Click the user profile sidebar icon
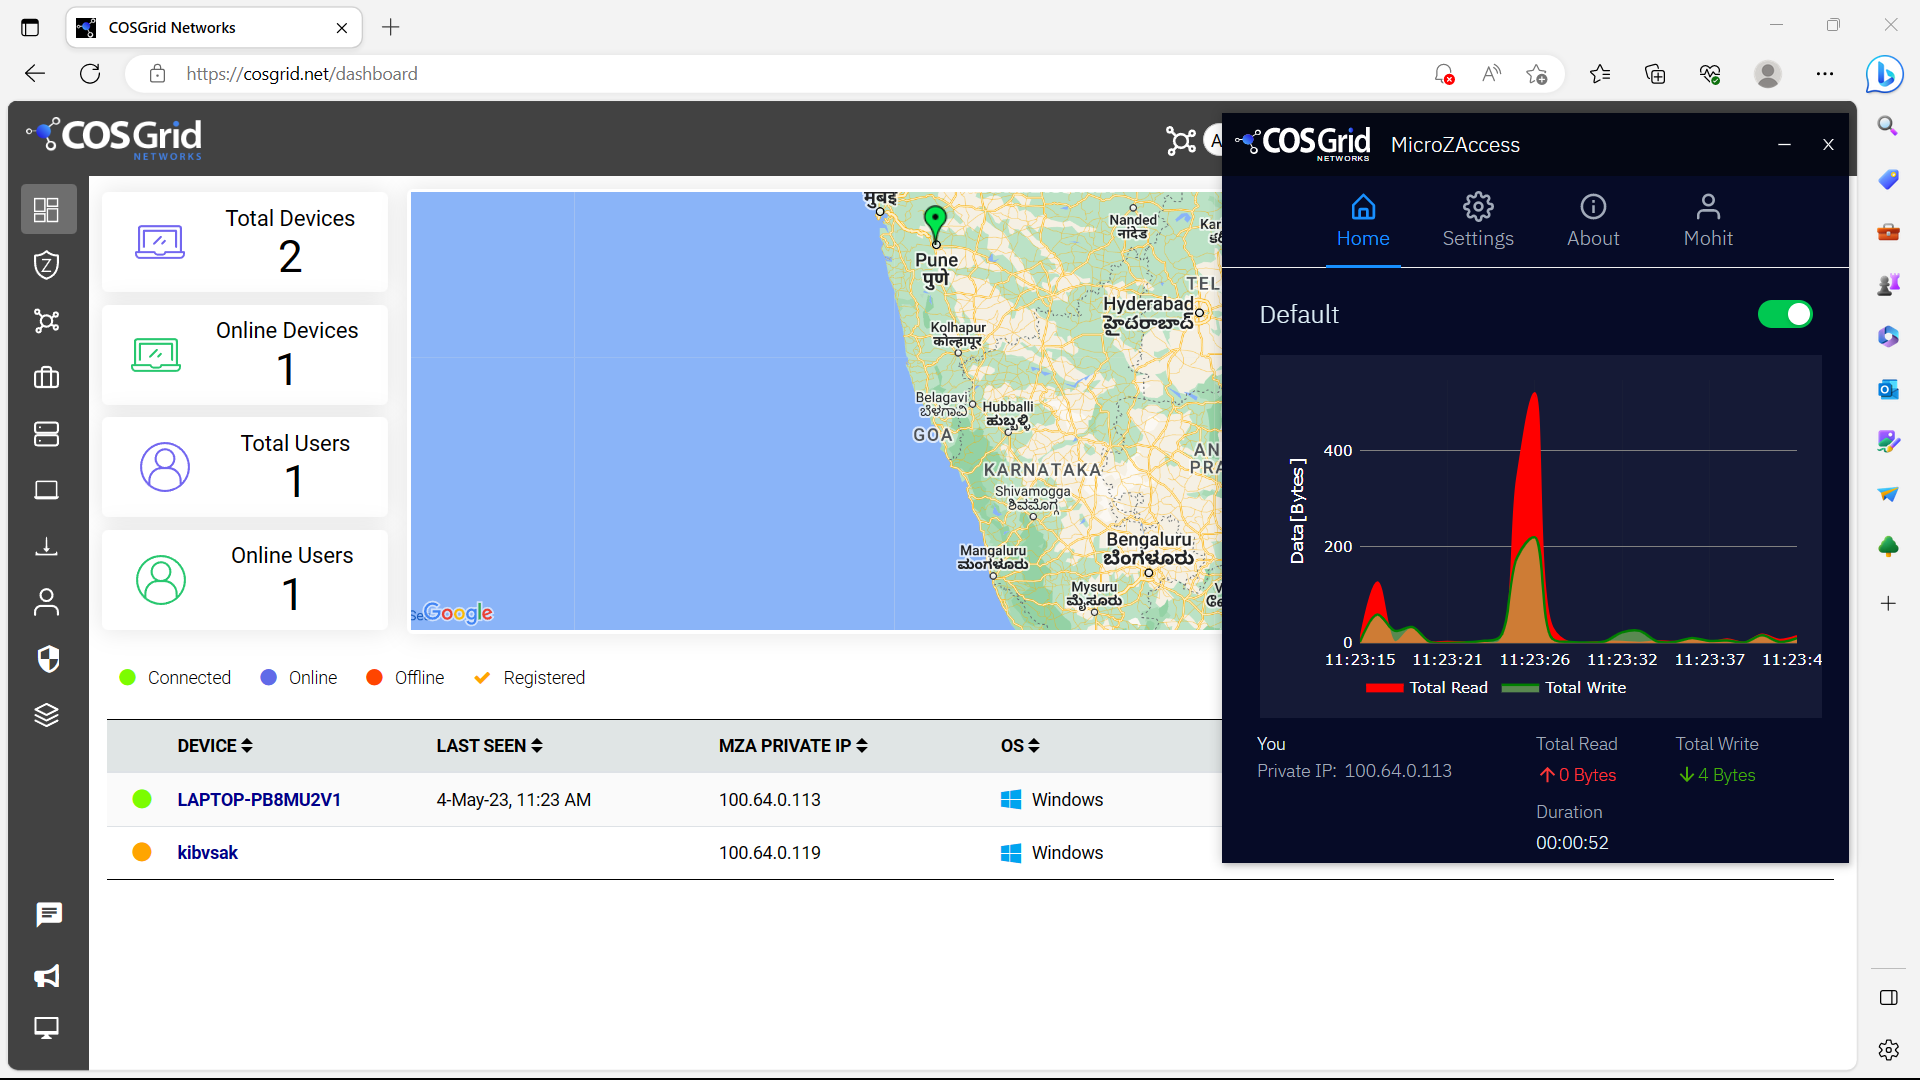 tap(47, 602)
